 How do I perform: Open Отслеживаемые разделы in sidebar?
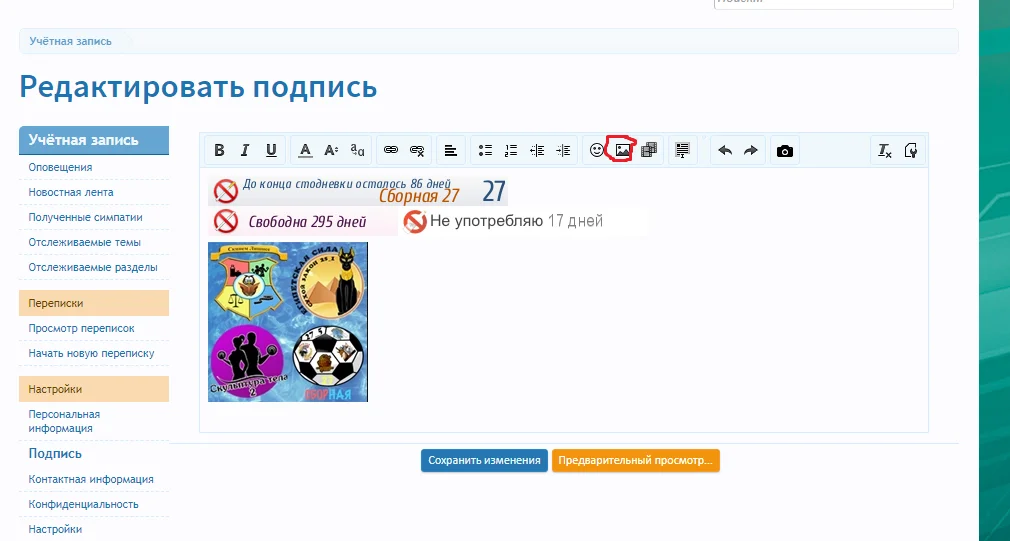(93, 267)
